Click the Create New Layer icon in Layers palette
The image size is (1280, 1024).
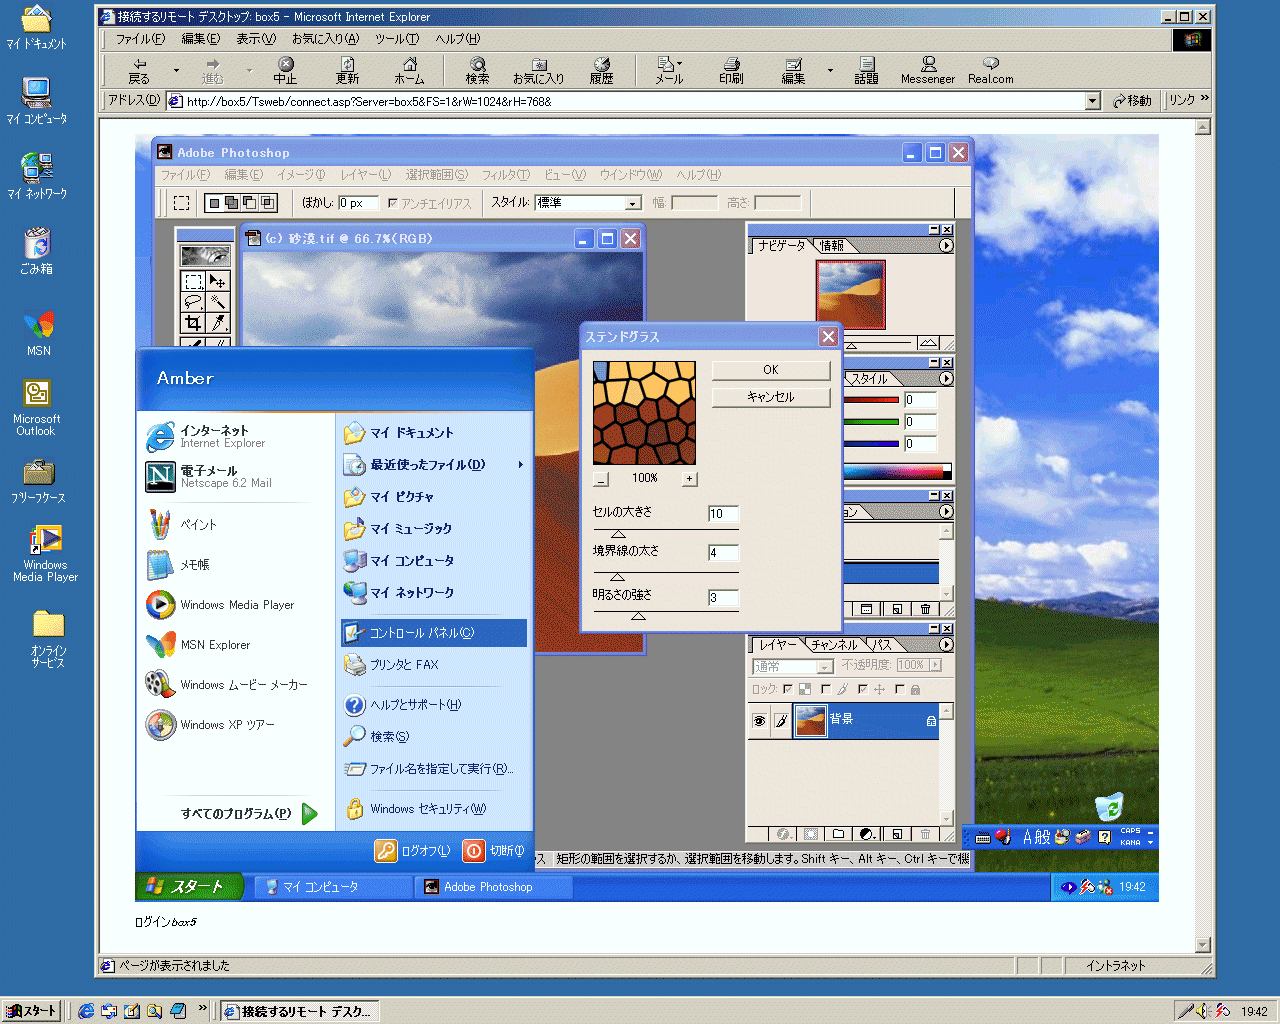click(897, 833)
